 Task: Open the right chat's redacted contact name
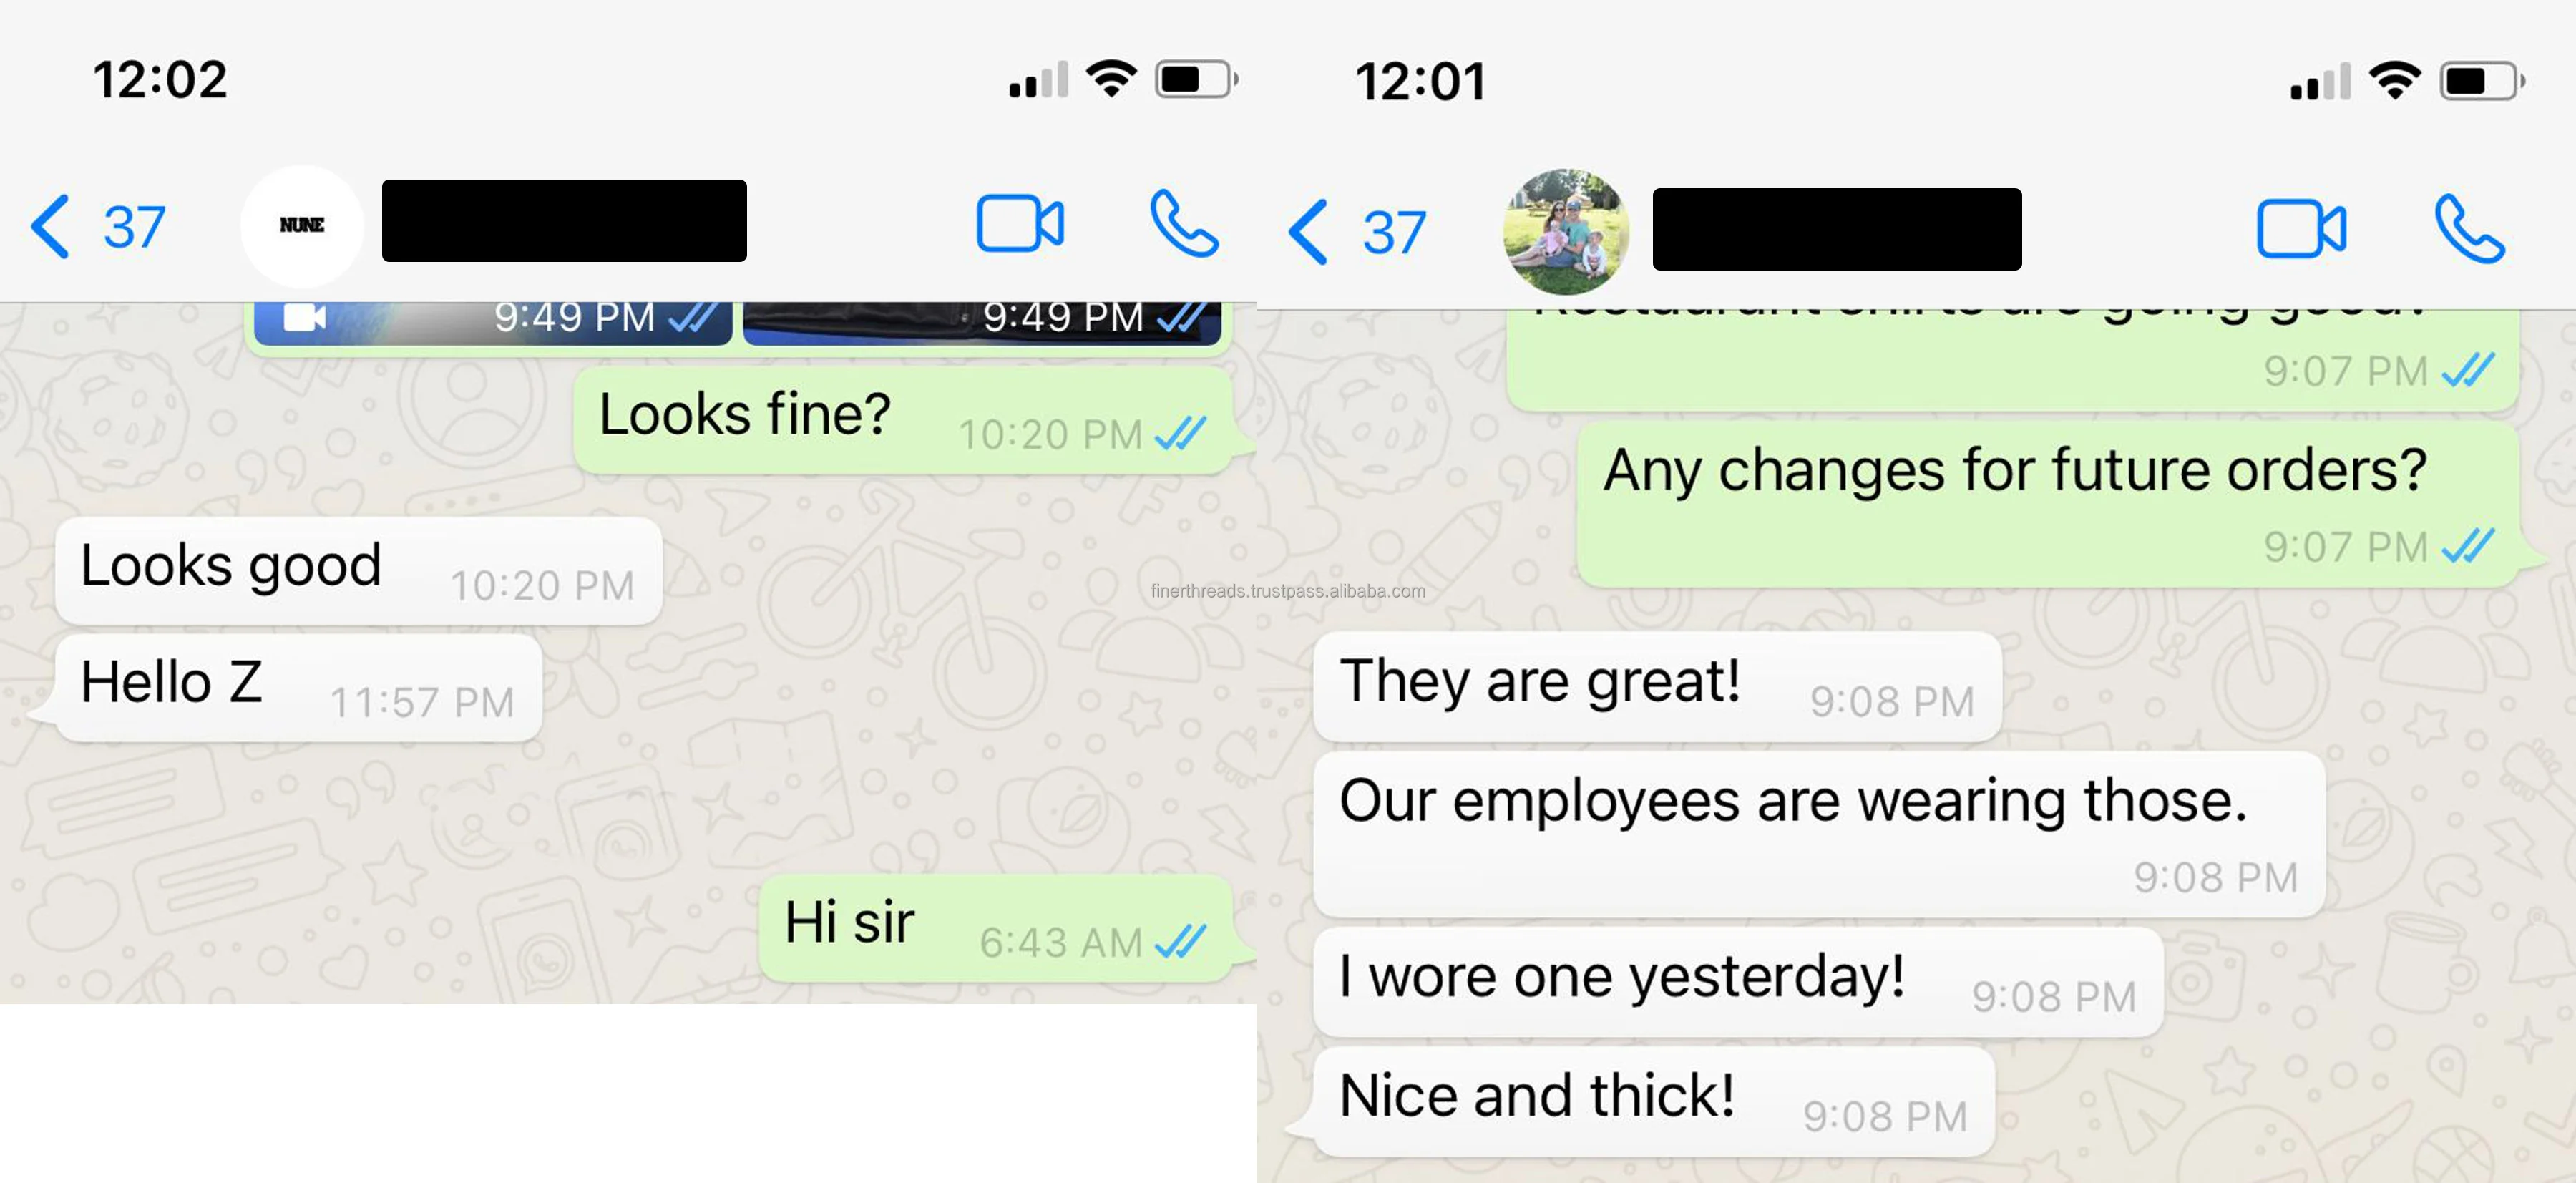[x=1837, y=229]
